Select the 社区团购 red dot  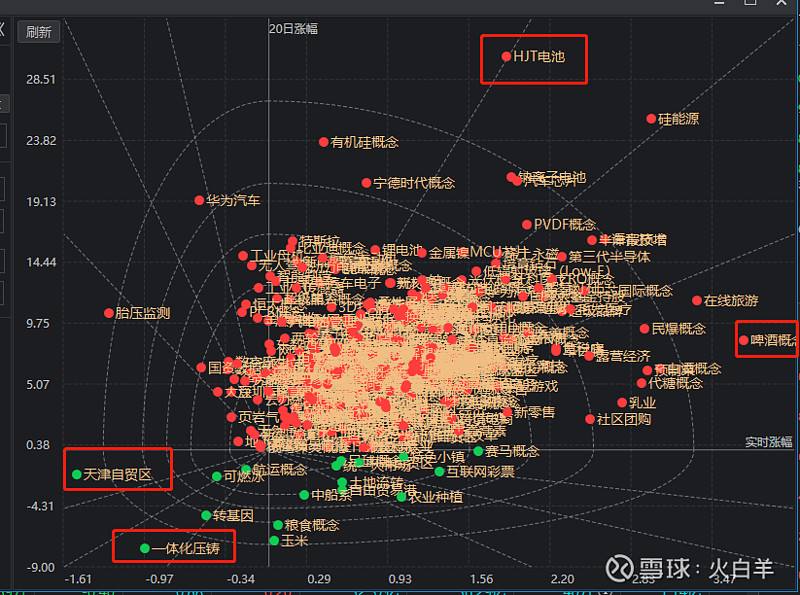click(590, 419)
